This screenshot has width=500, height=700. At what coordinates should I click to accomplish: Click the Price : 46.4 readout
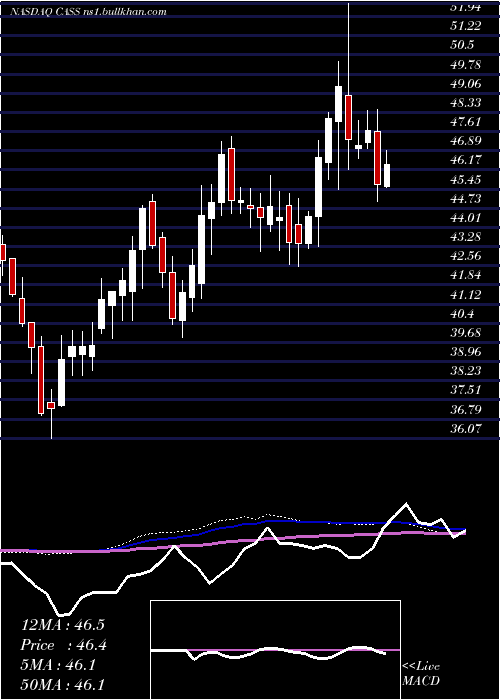coord(63,645)
